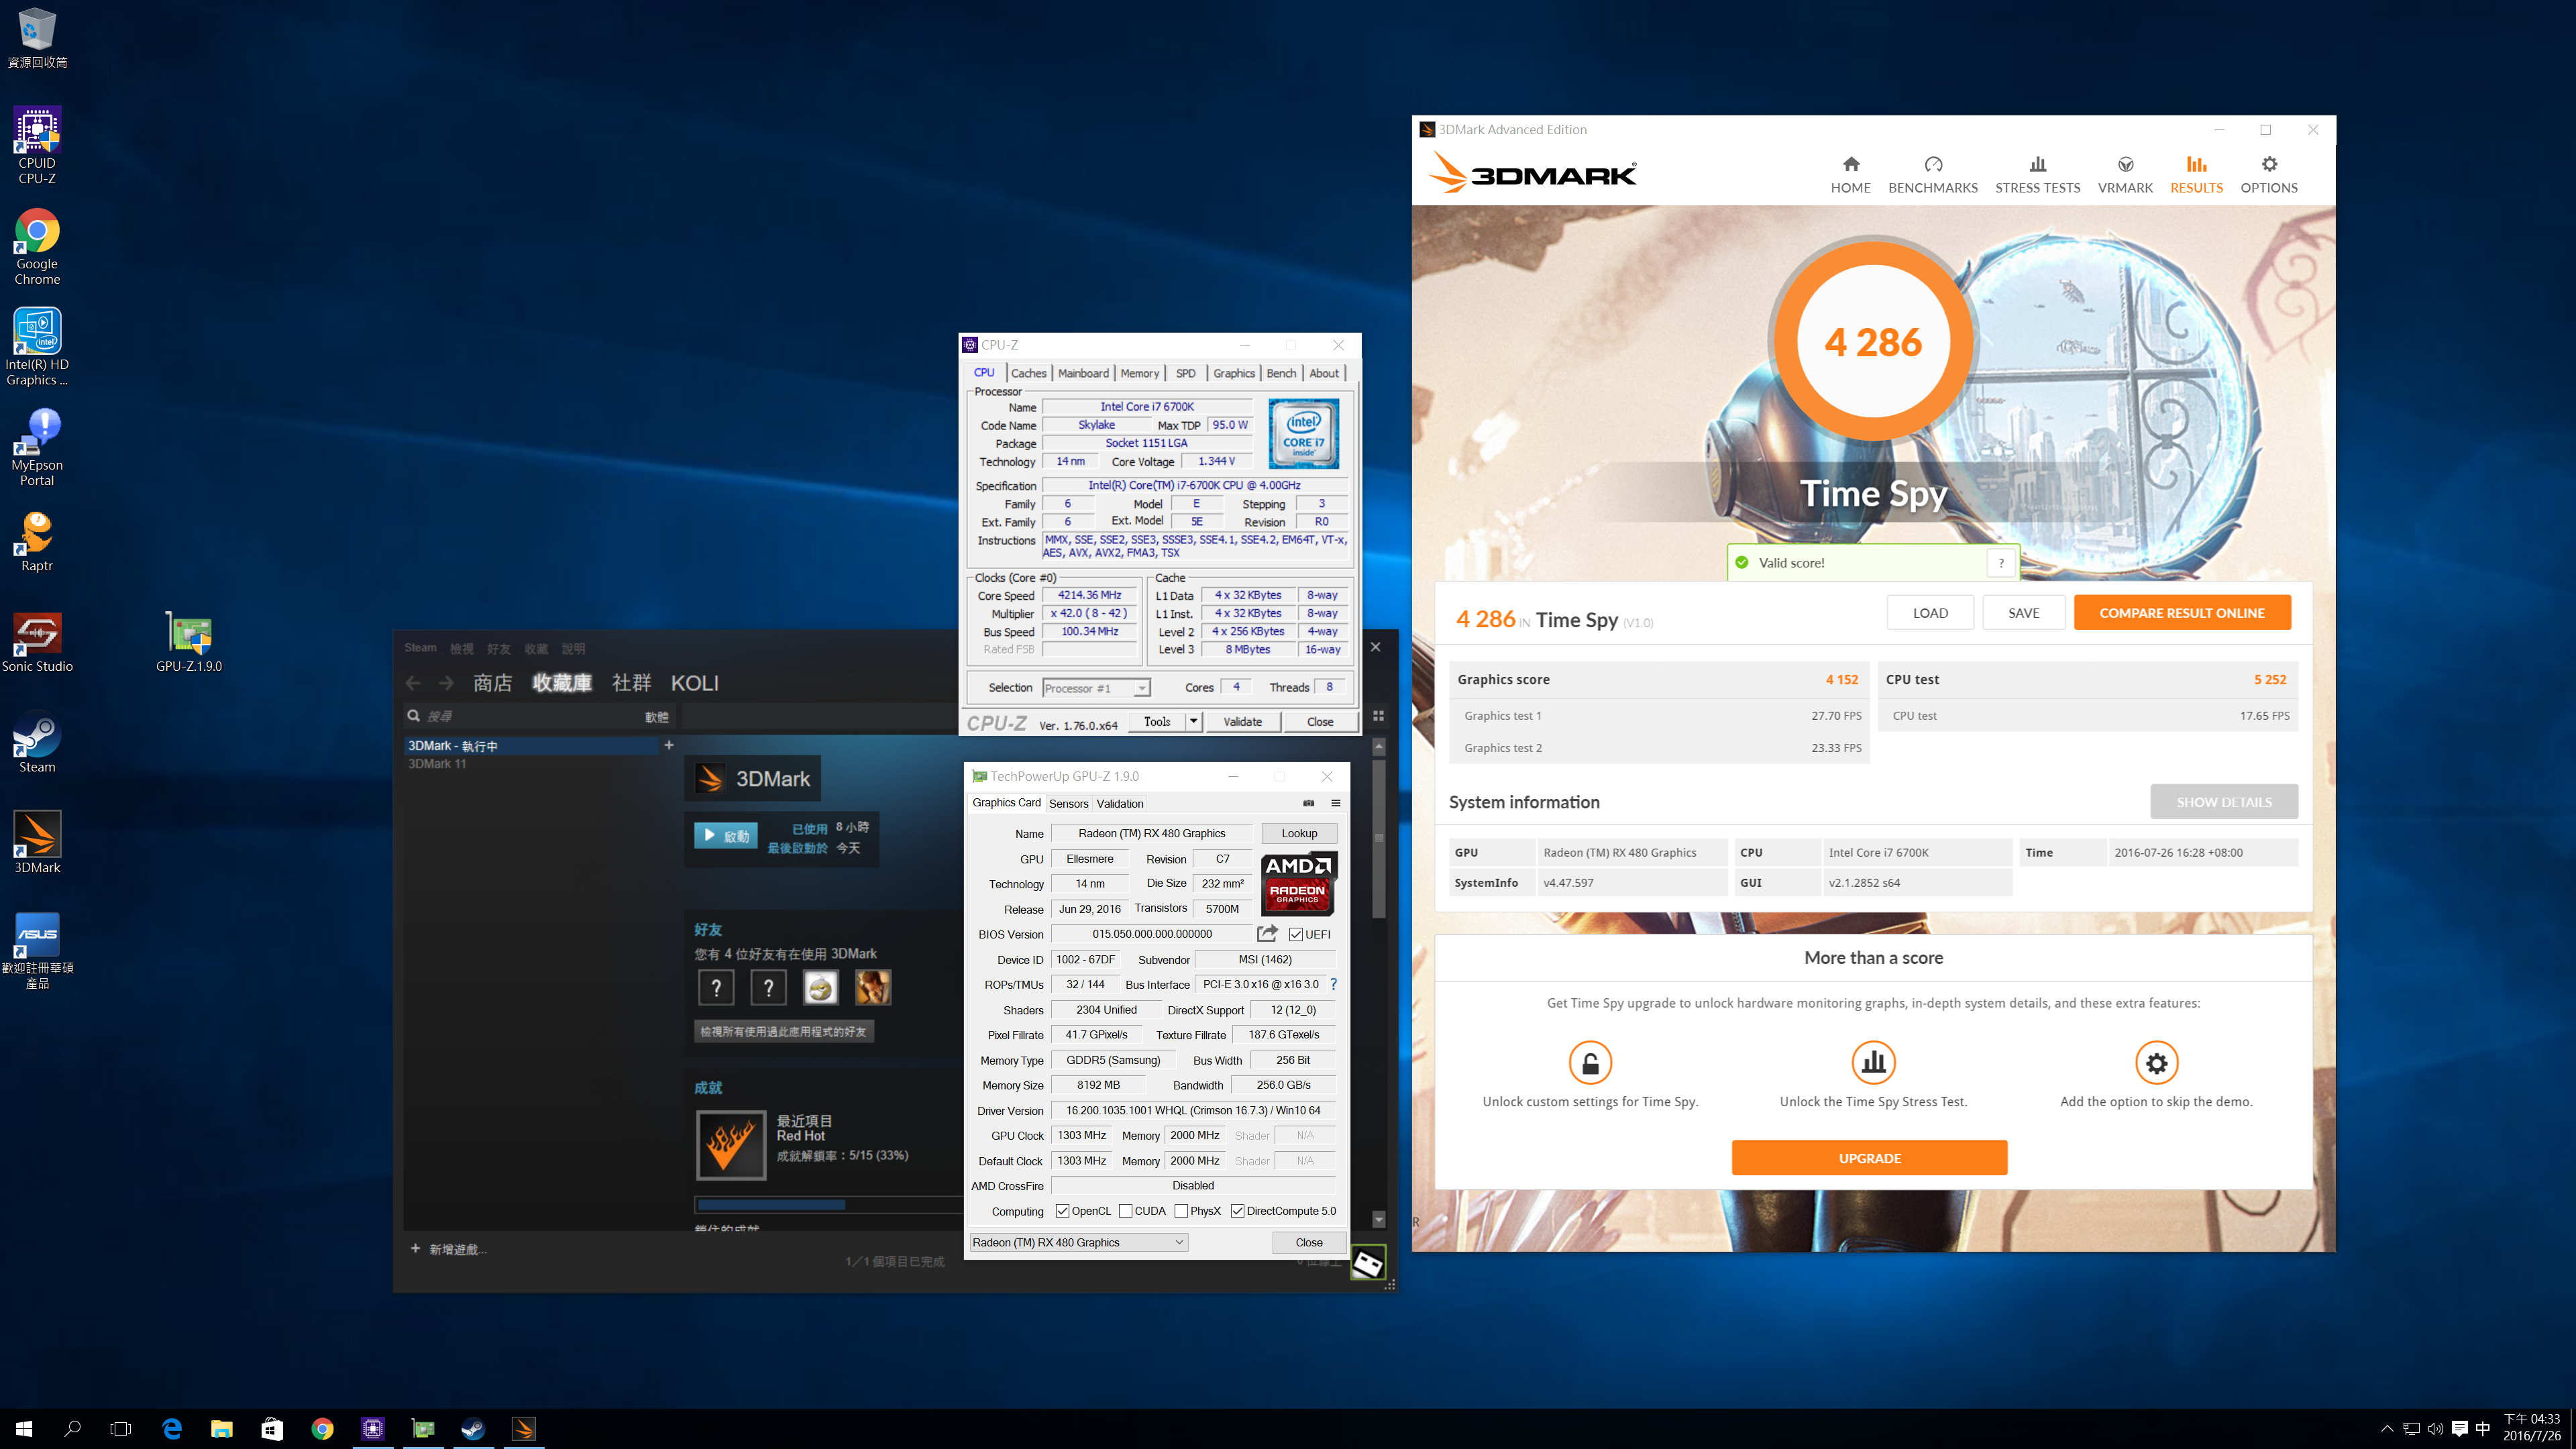Click Bus Interface question mark in GPU-Z

1333,984
